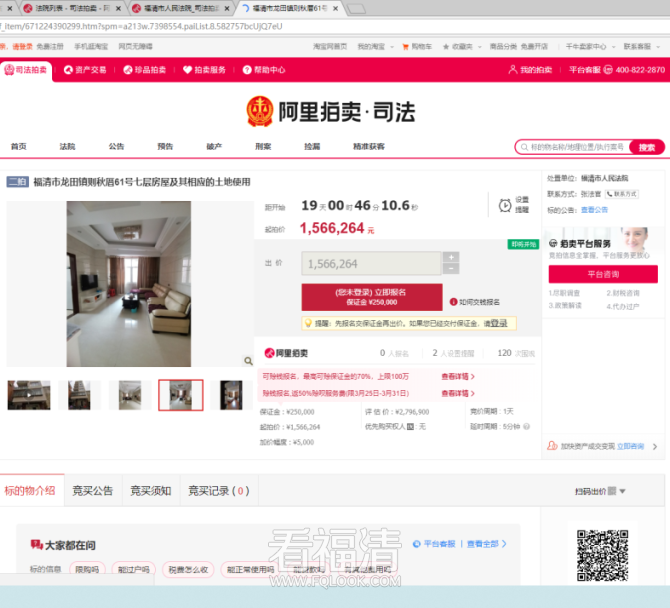
Task: Click the magnifier icon in the search box
Action: coord(524,147)
